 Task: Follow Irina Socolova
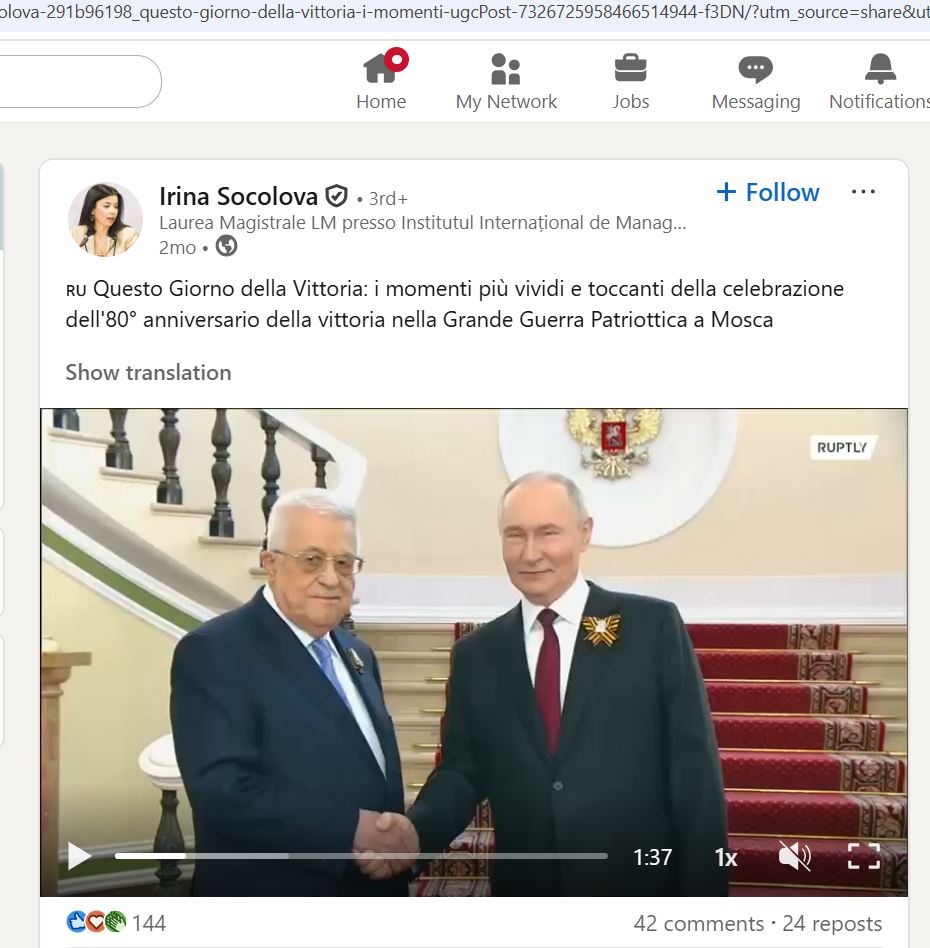(x=768, y=192)
